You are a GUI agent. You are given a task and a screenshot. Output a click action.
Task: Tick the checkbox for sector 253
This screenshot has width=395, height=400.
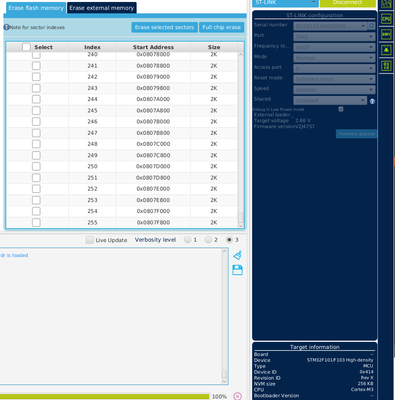tap(36, 200)
